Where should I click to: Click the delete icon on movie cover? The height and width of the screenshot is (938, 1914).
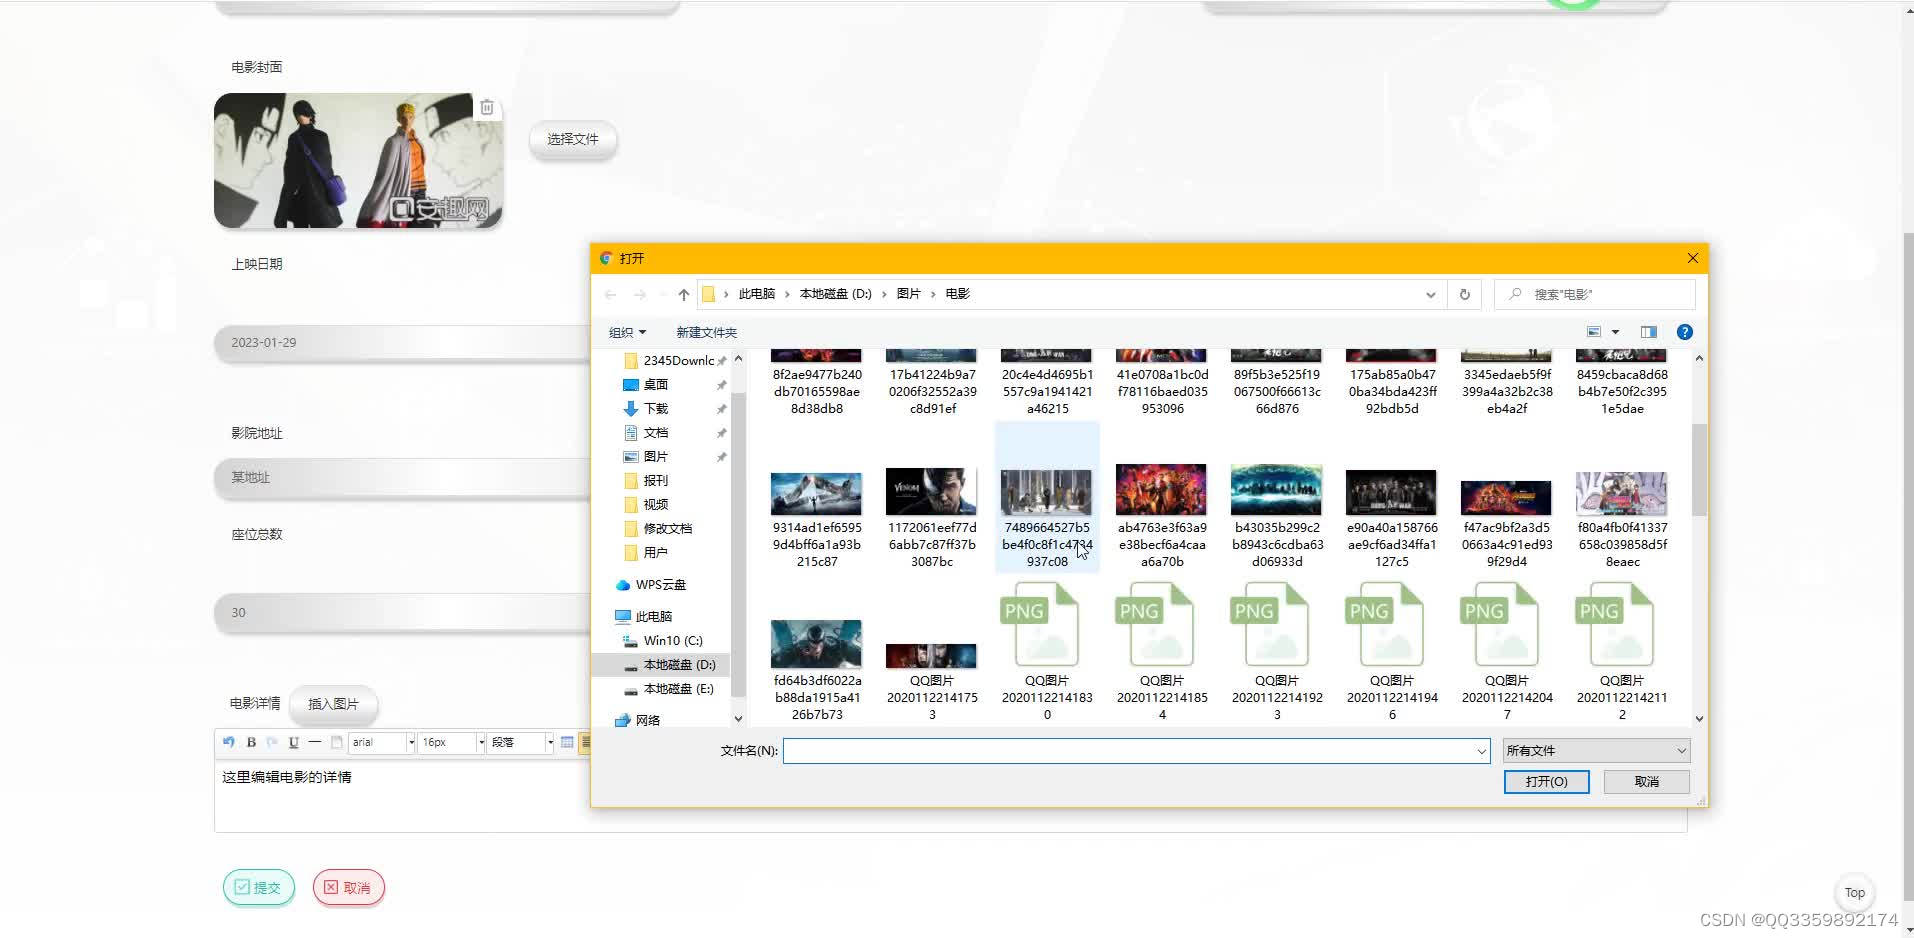click(x=487, y=107)
